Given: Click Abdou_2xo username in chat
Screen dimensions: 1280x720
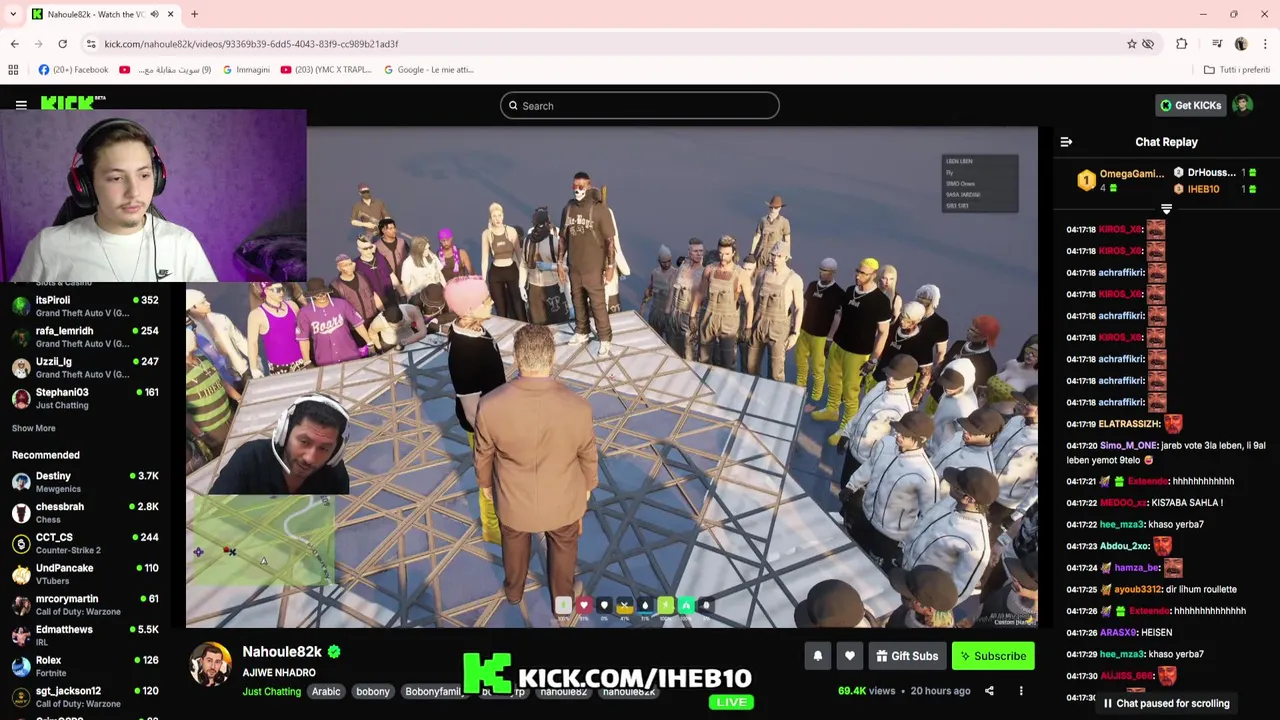Looking at the screenshot, I should [1124, 546].
